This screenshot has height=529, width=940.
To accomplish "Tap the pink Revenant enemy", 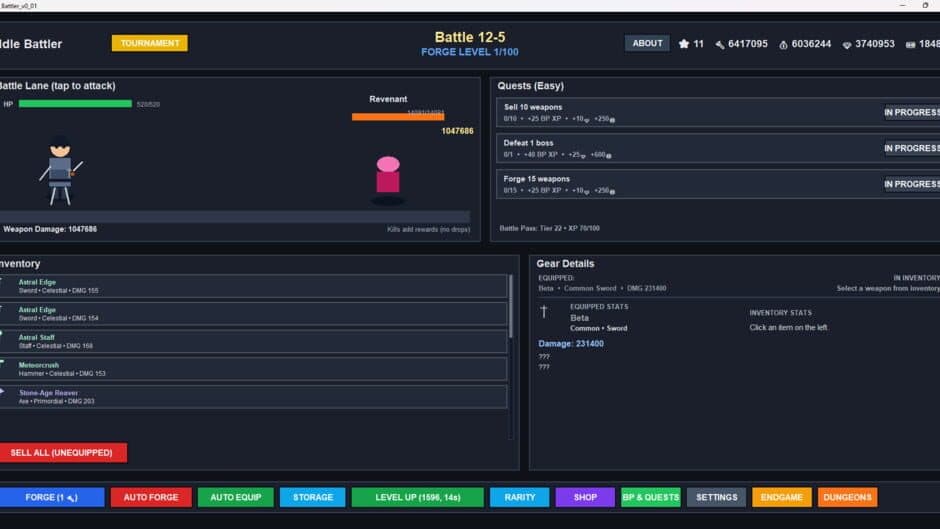I will pyautogui.click(x=388, y=177).
